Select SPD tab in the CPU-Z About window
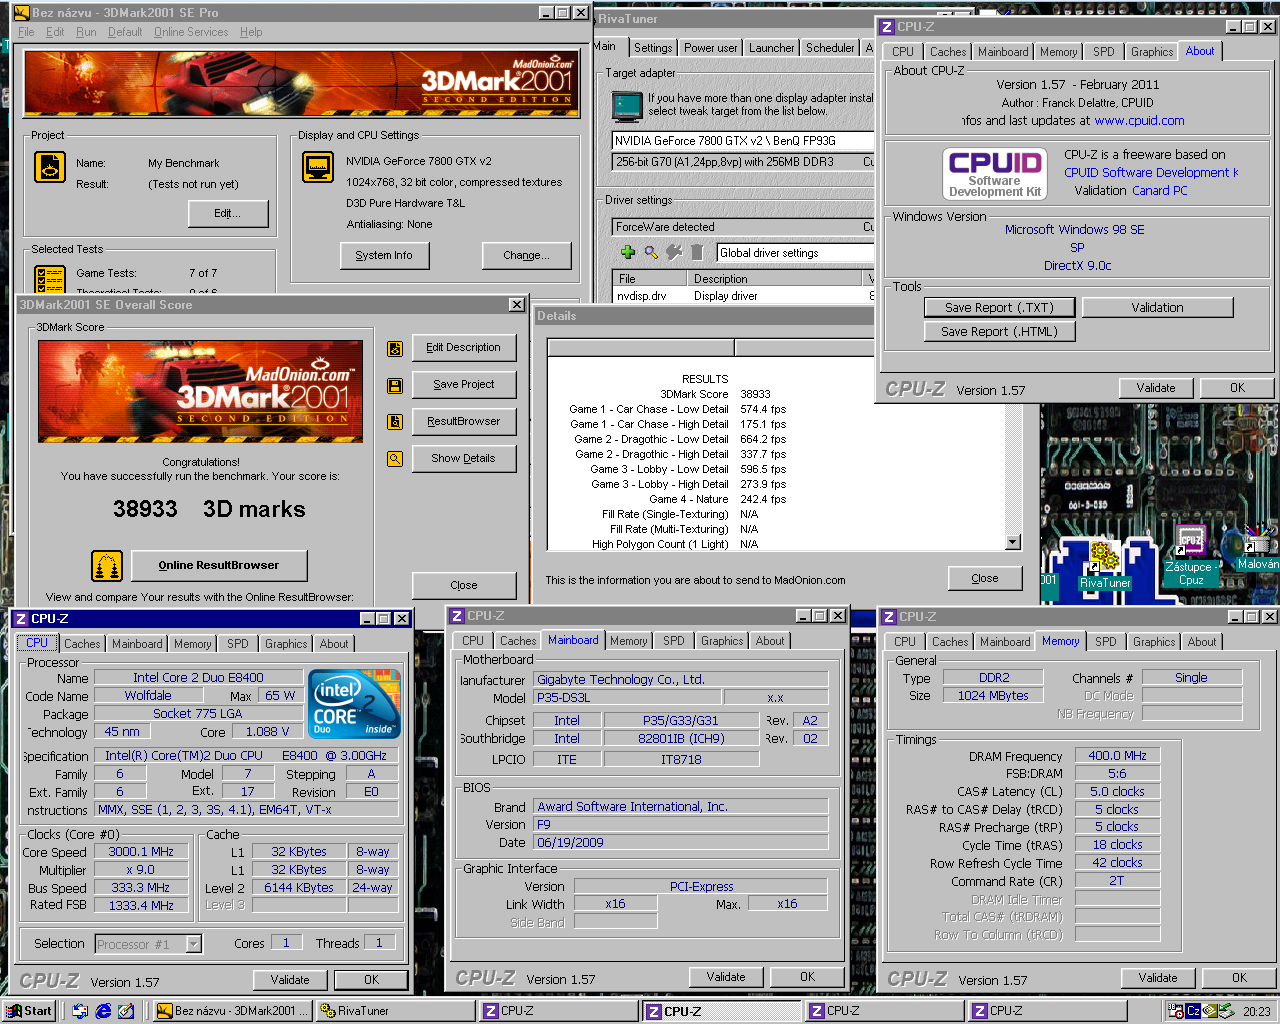Screen dimensions: 1280x1024 tap(1103, 52)
